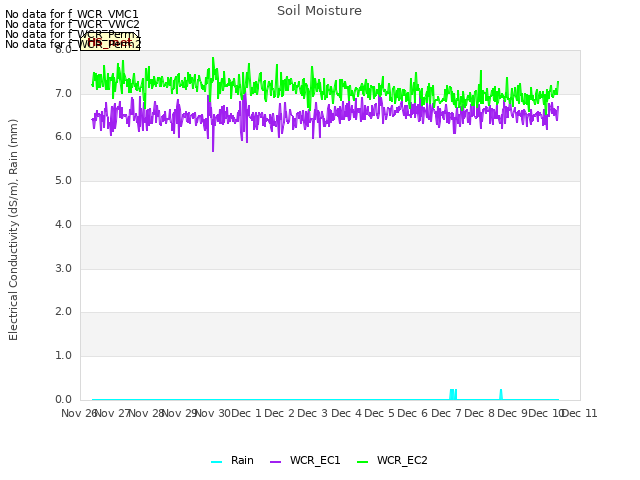Click the 7.0 y-axis tick label
The height and width of the screenshot is (480, 640).
(63, 94)
